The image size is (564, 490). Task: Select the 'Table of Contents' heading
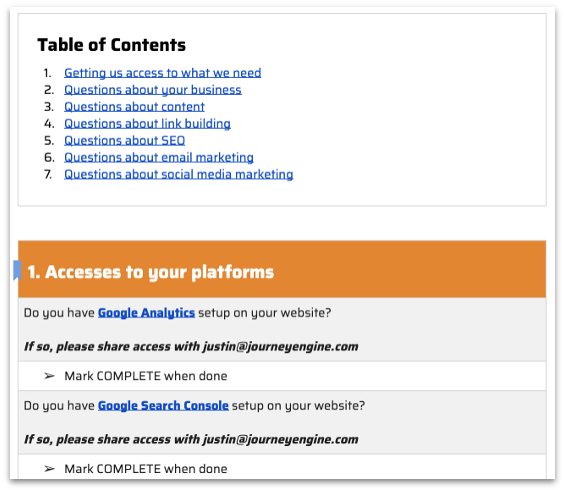pyautogui.click(x=112, y=45)
